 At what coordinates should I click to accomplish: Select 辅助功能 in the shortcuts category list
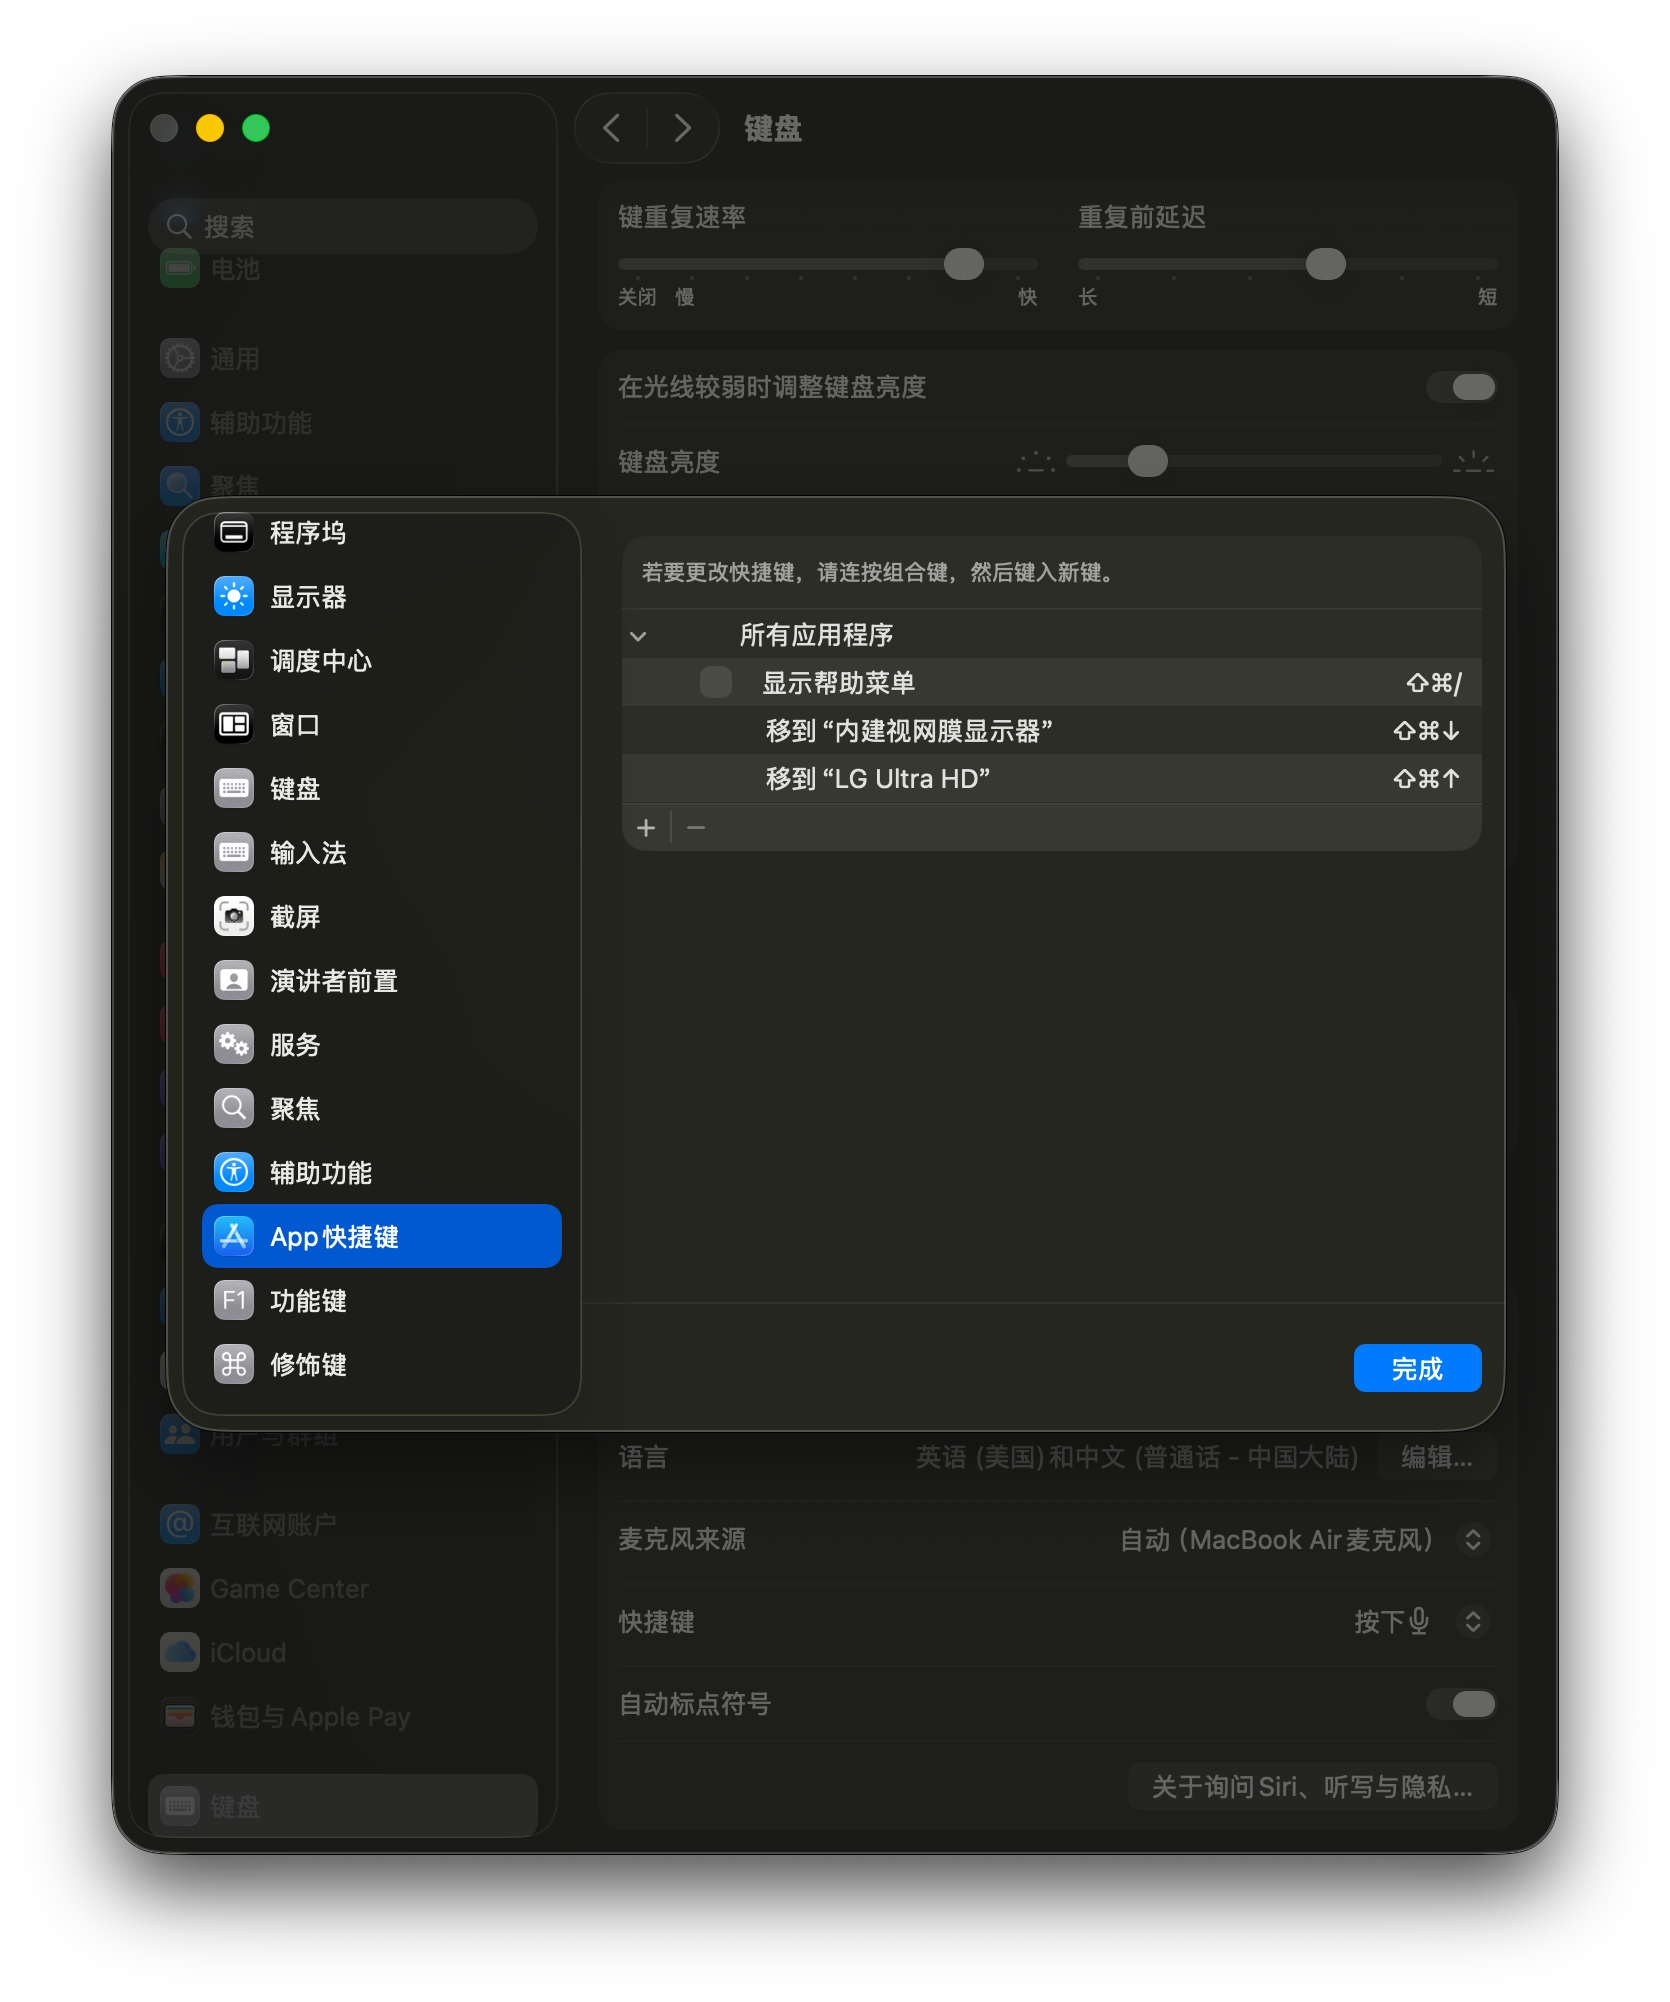pos(321,1173)
